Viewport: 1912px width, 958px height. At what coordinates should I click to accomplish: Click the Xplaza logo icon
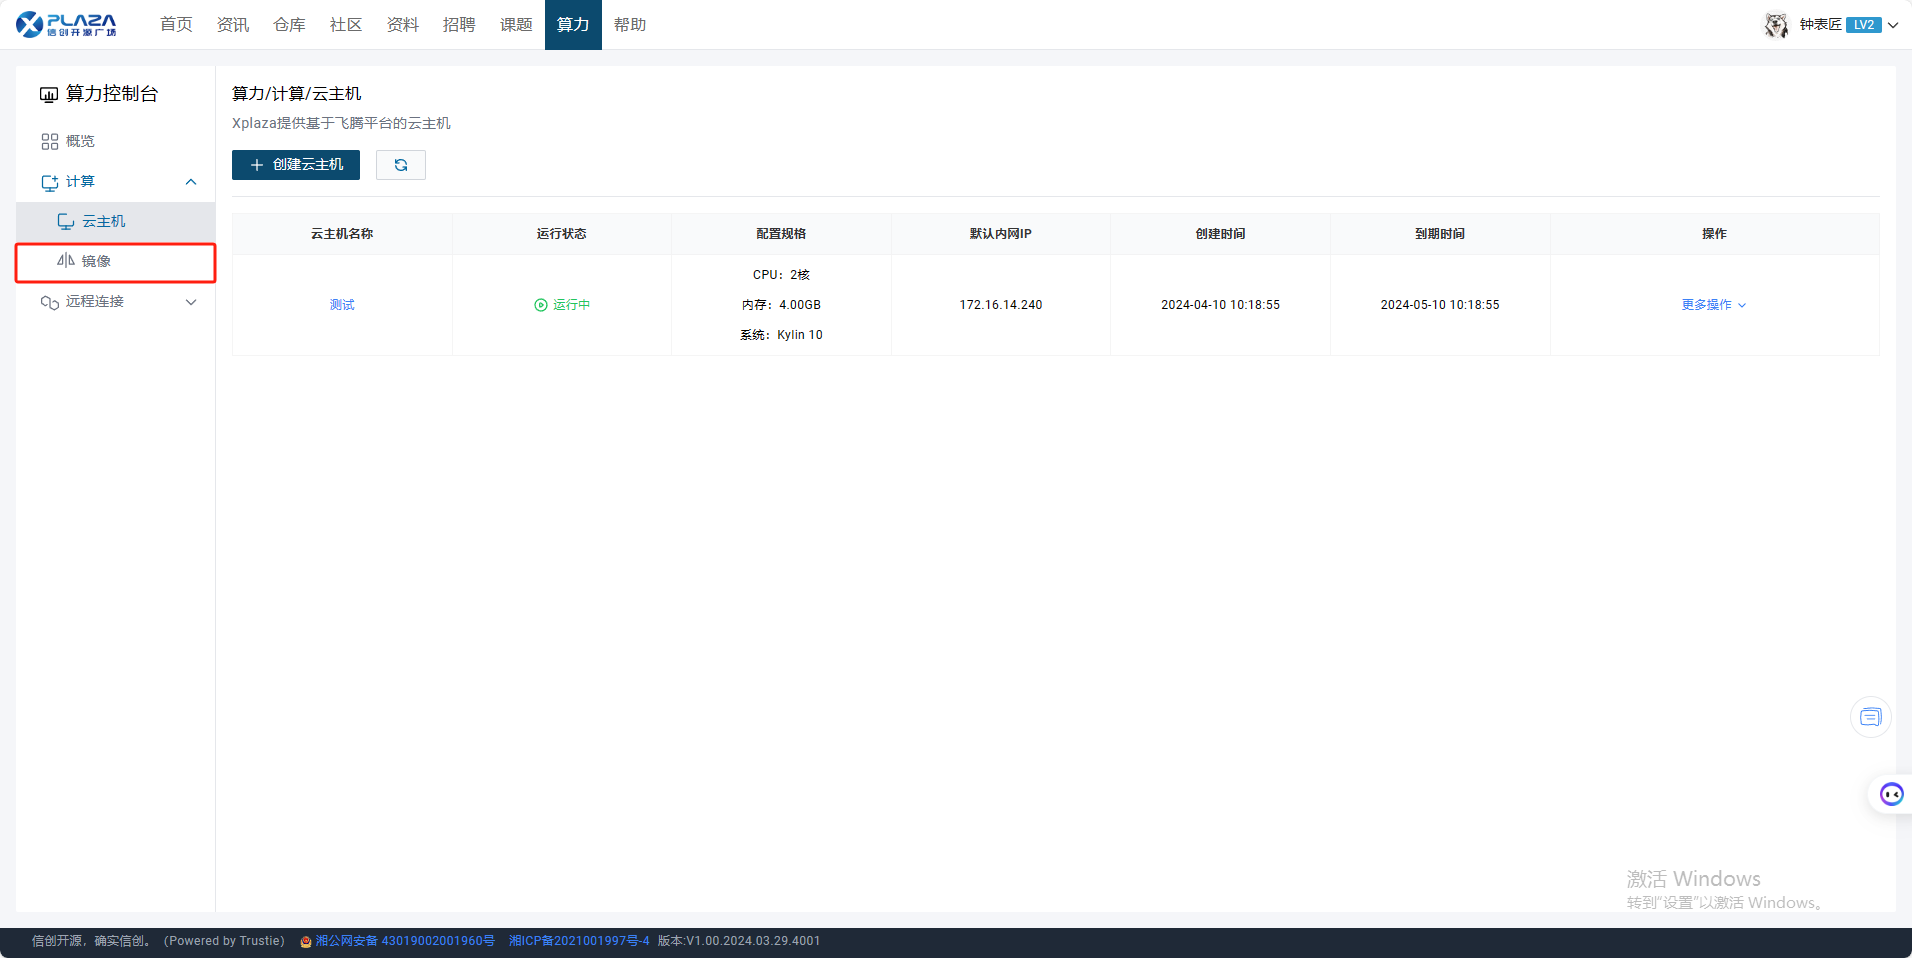pos(30,24)
